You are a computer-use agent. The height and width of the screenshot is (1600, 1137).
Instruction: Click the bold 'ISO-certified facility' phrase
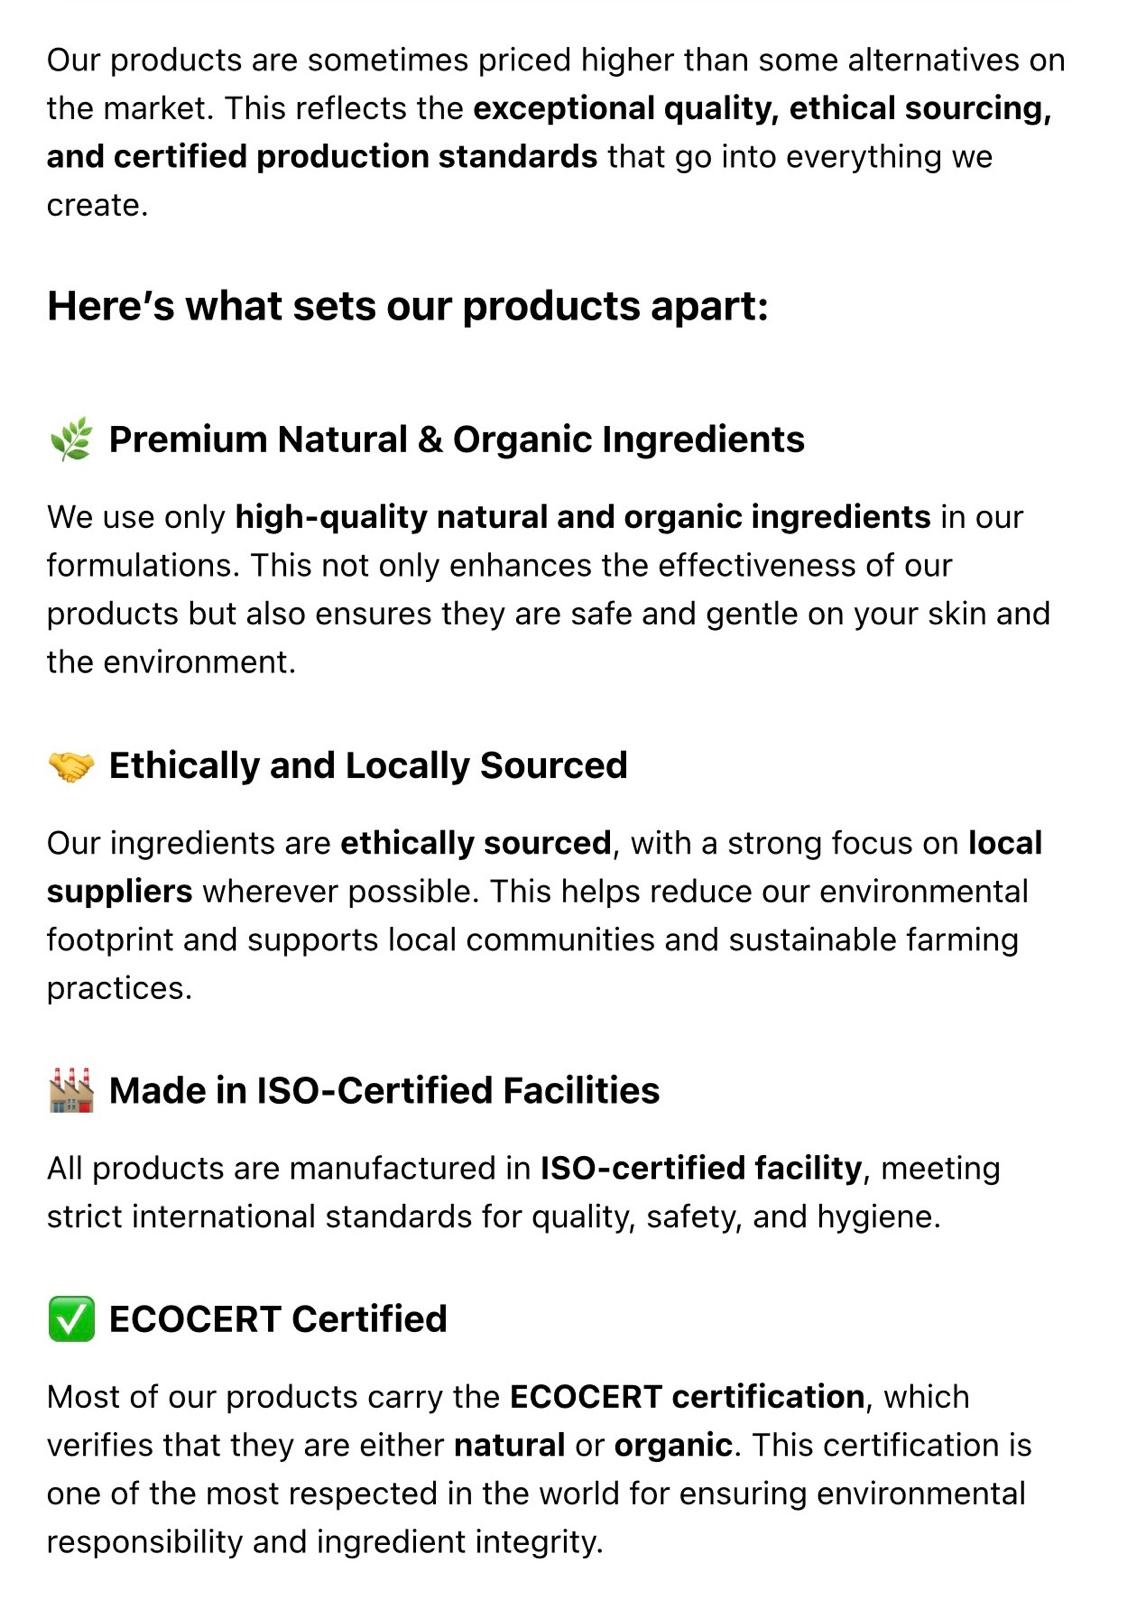click(701, 1168)
